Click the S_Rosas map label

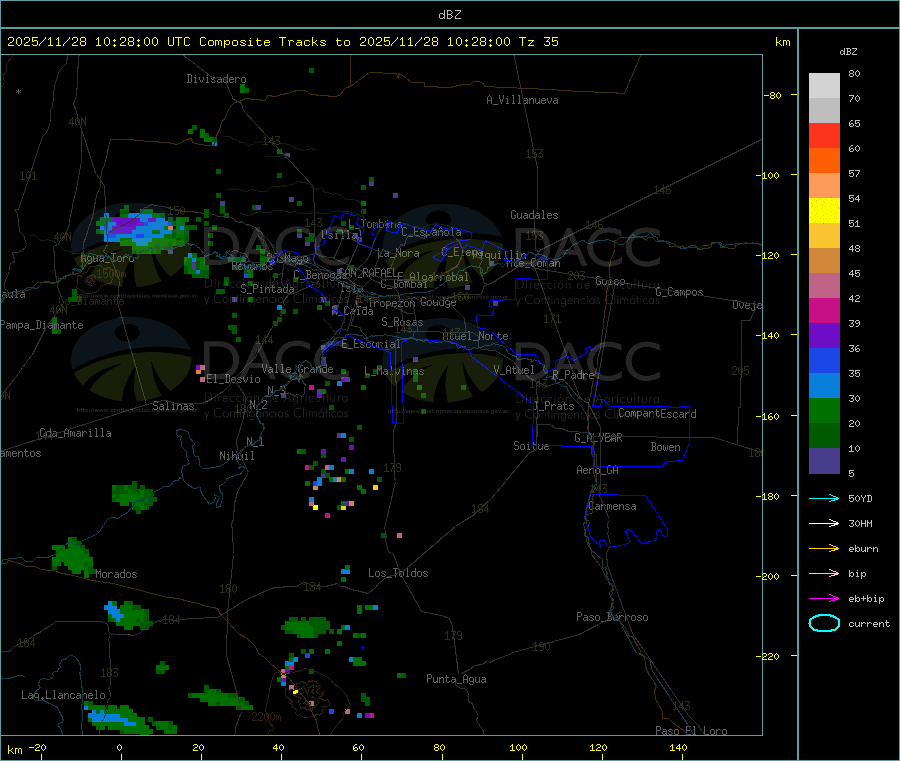pyautogui.click(x=402, y=322)
